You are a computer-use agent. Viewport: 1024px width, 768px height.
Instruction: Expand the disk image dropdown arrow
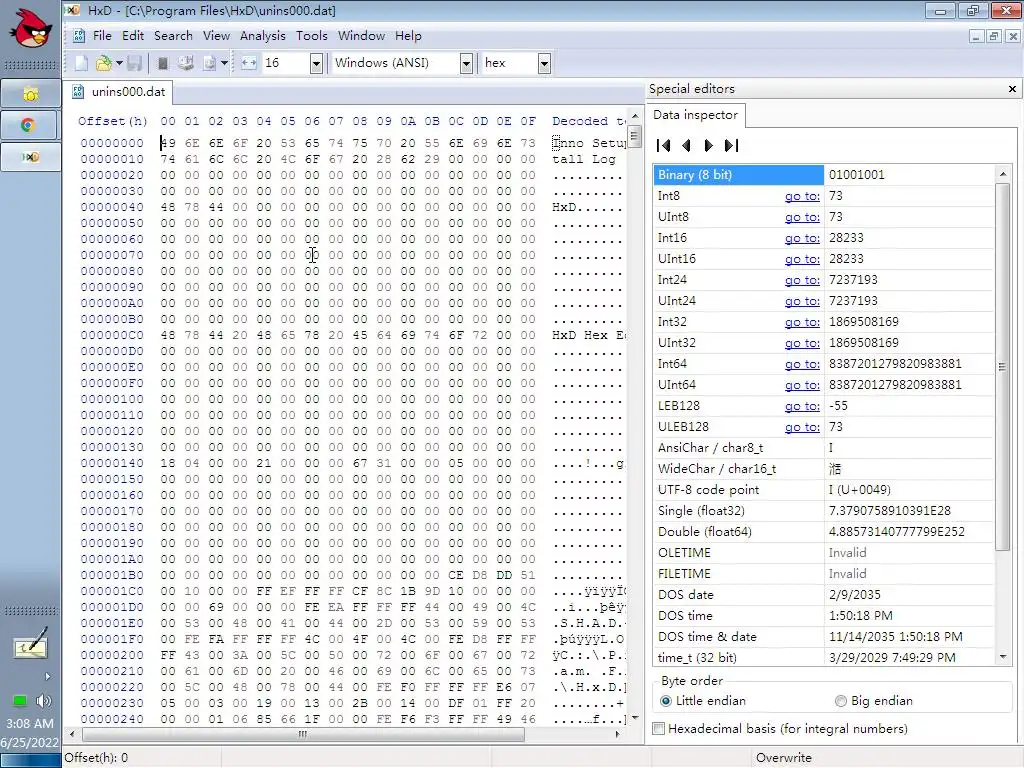(224, 63)
